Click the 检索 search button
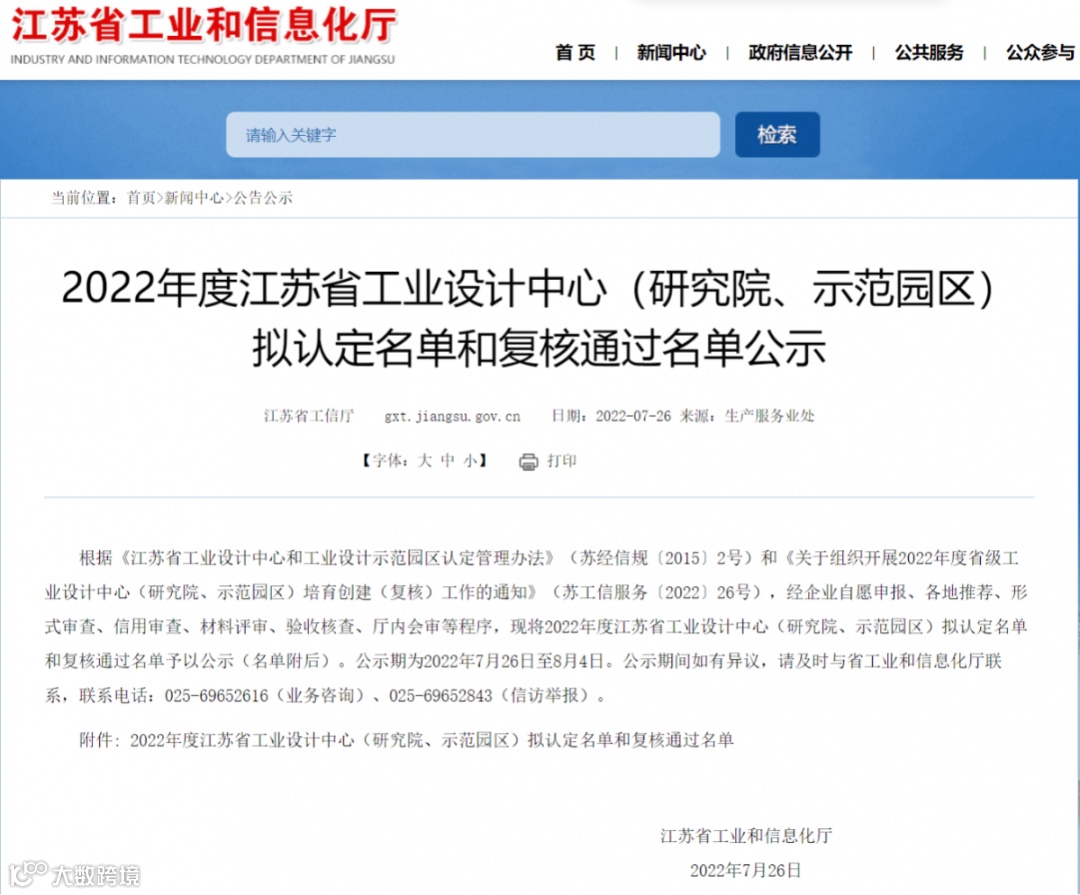The image size is (1080, 895). click(x=777, y=134)
